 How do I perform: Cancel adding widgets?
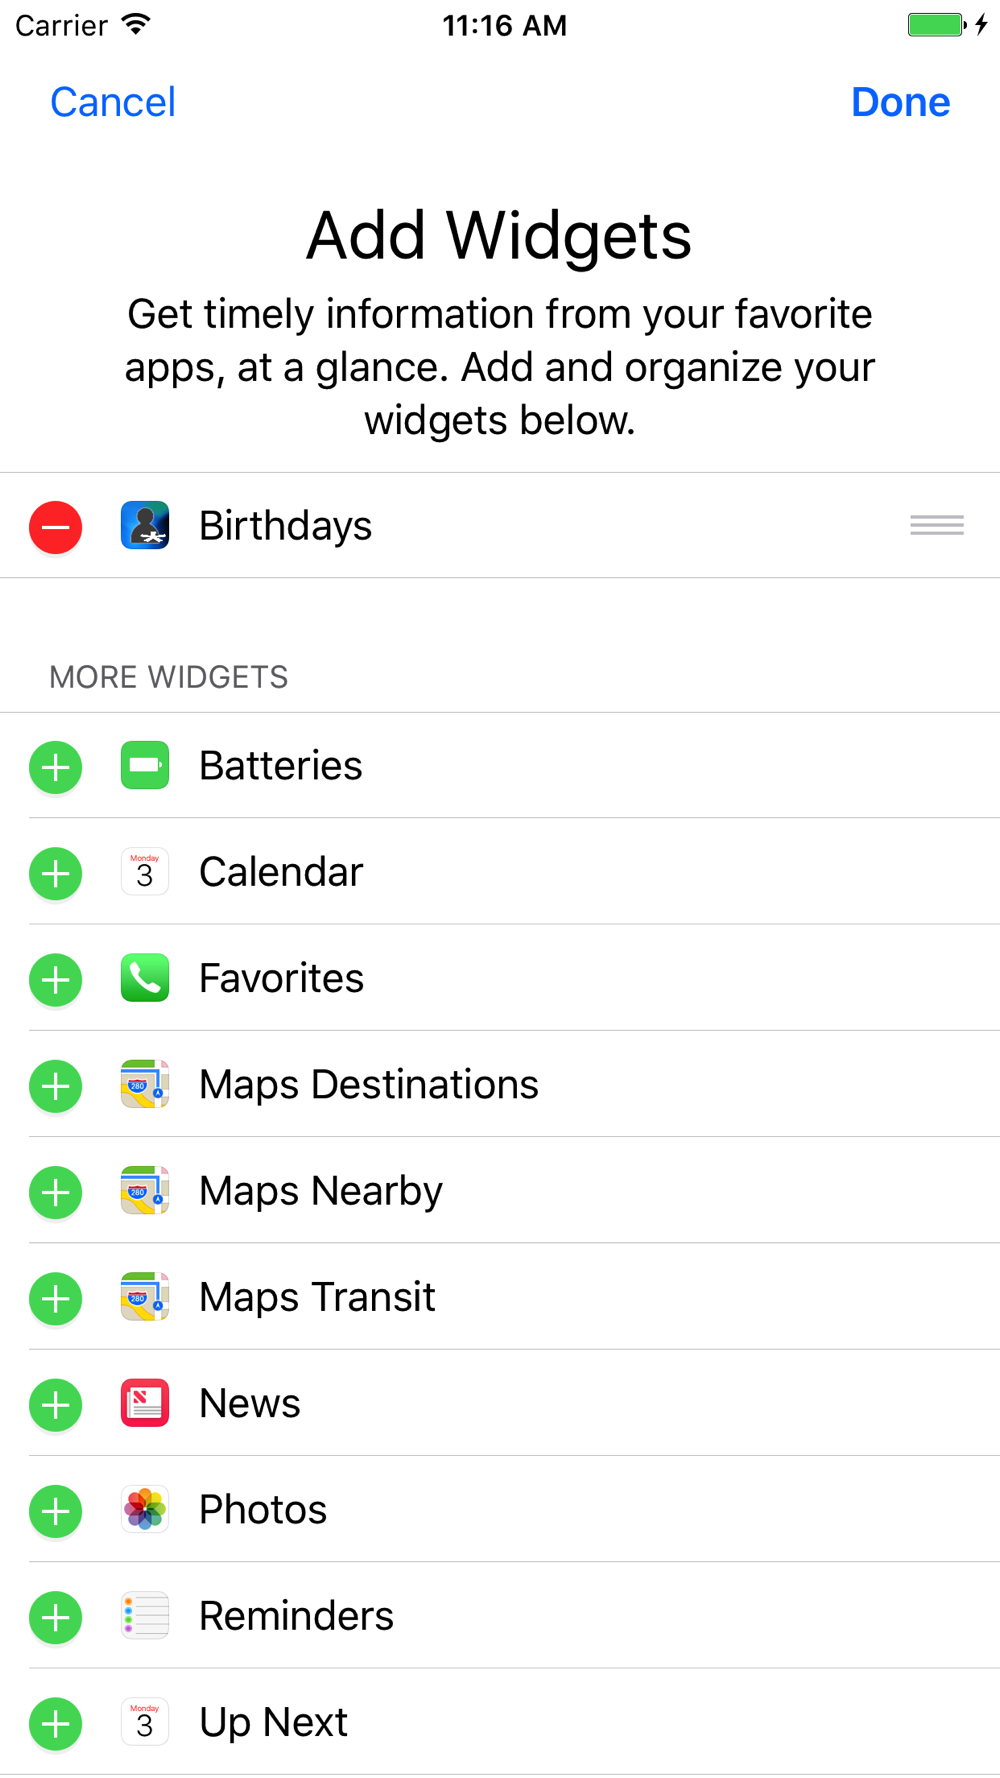pos(113,102)
